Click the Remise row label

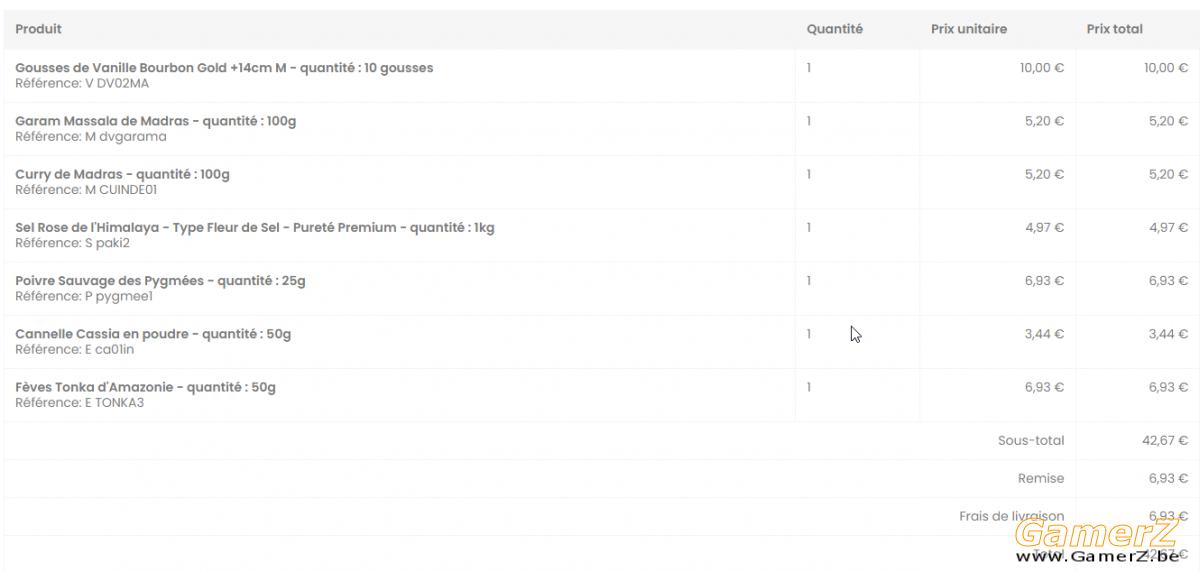coord(1041,478)
